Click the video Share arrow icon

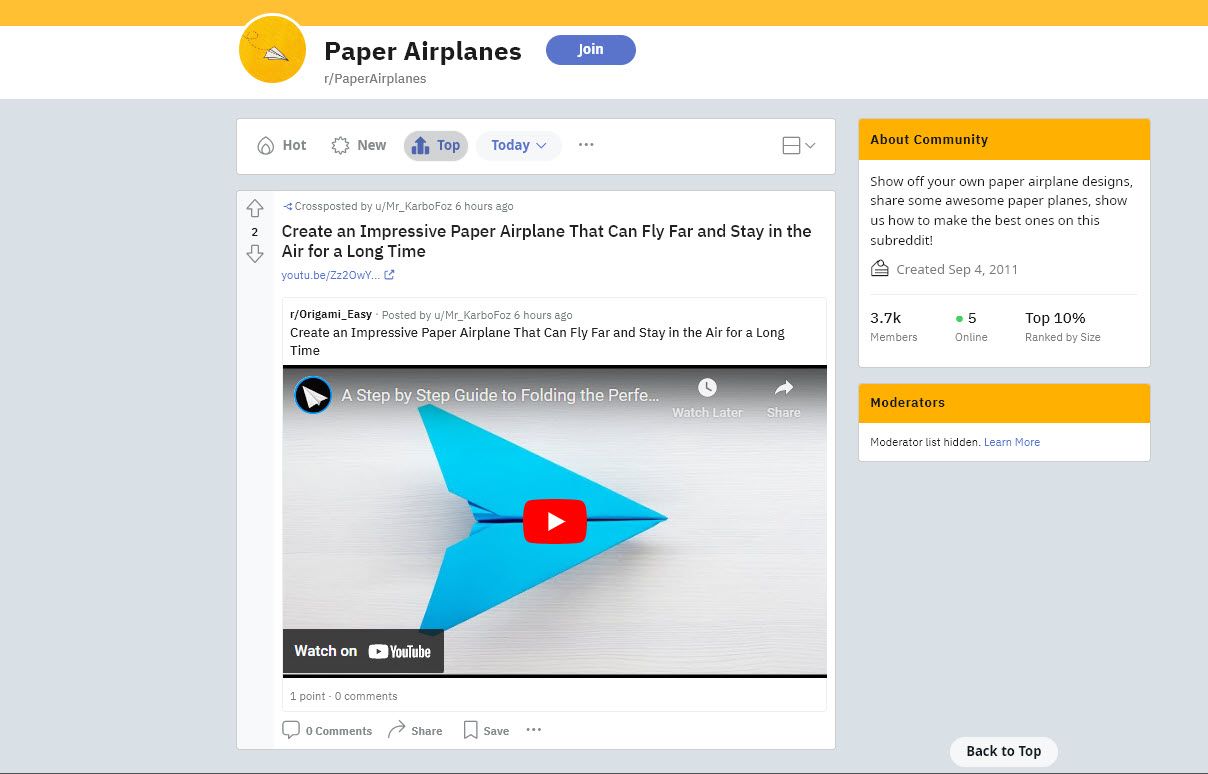[x=784, y=387]
